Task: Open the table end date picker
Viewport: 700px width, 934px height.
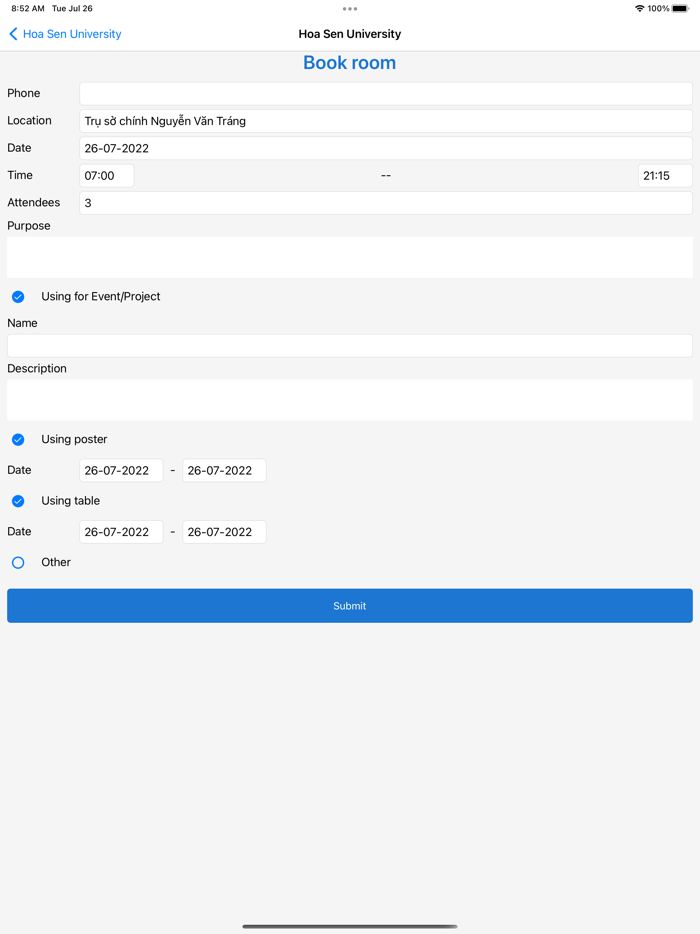Action: point(224,532)
